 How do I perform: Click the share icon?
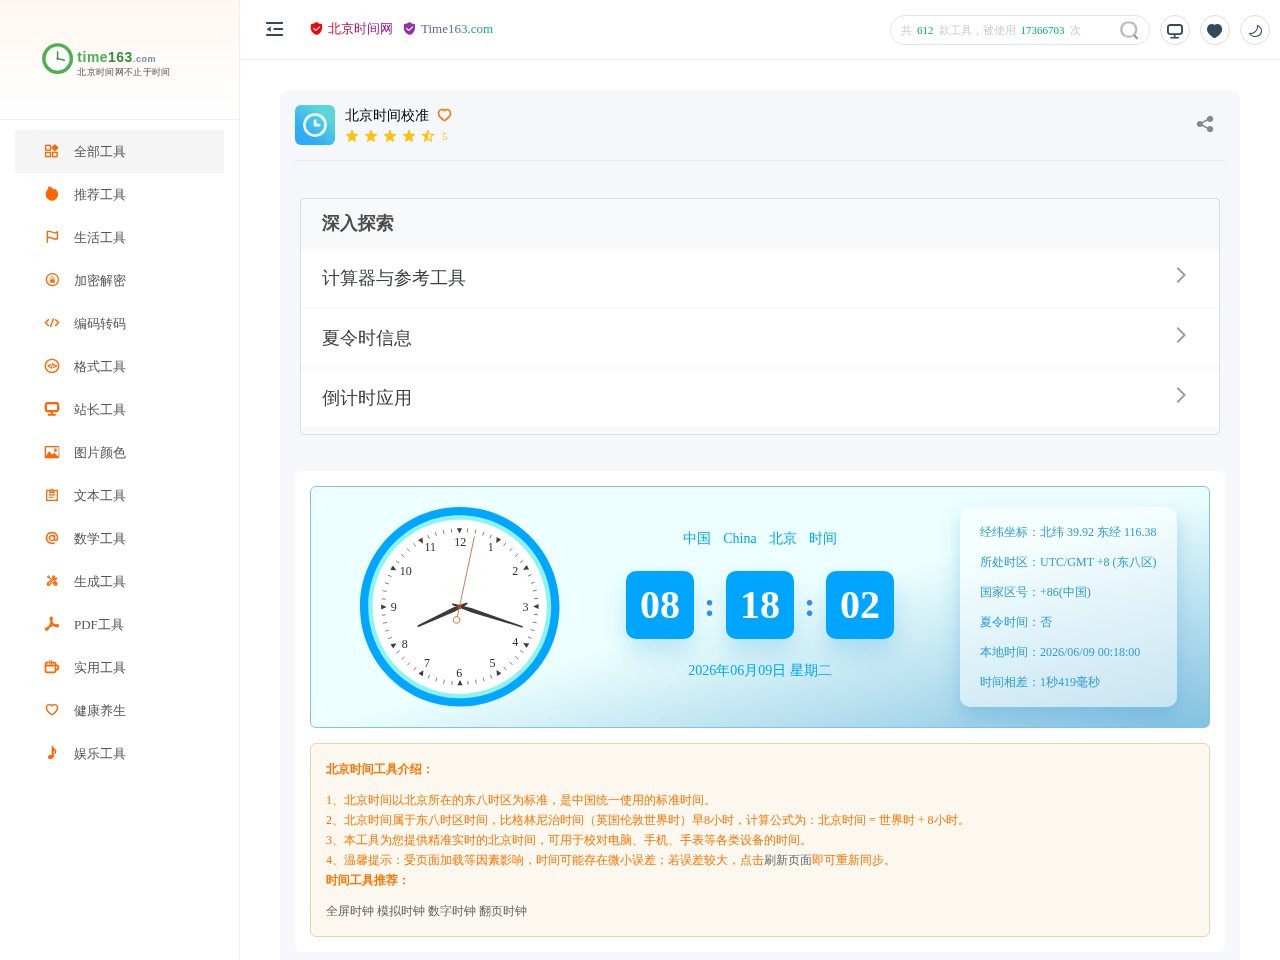pyautogui.click(x=1205, y=124)
